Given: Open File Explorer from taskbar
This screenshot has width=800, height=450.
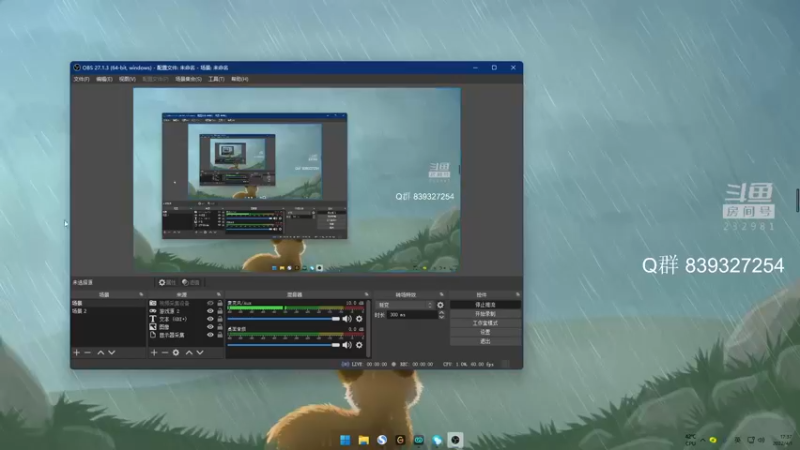Looking at the screenshot, I should click(364, 440).
